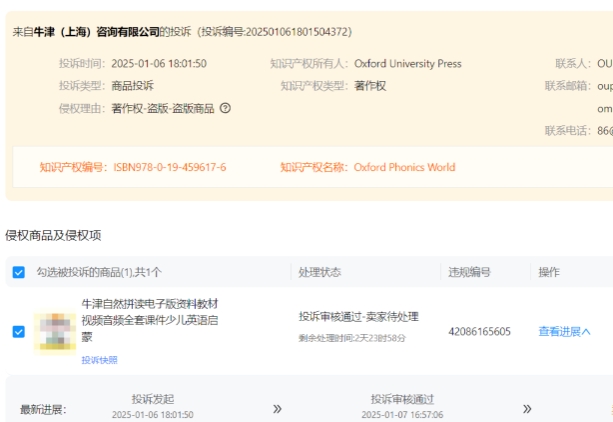The image size is (613, 422).
Task: Click the 投诉发起 progress step
Action: tap(152, 399)
